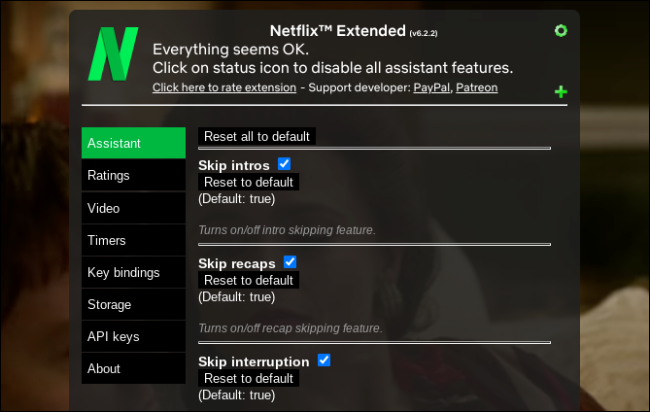Screen dimensions: 650x412
Task: Open the Video settings tab
Action: 133,208
